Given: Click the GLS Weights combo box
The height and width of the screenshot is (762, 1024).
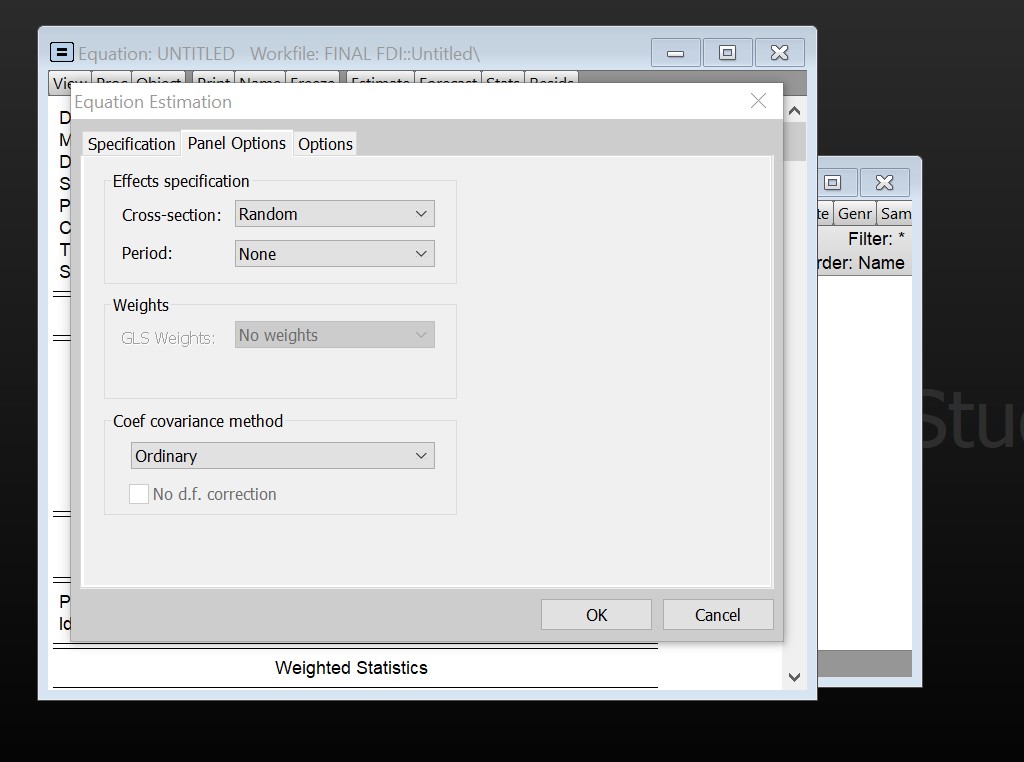Looking at the screenshot, I should [335, 336].
